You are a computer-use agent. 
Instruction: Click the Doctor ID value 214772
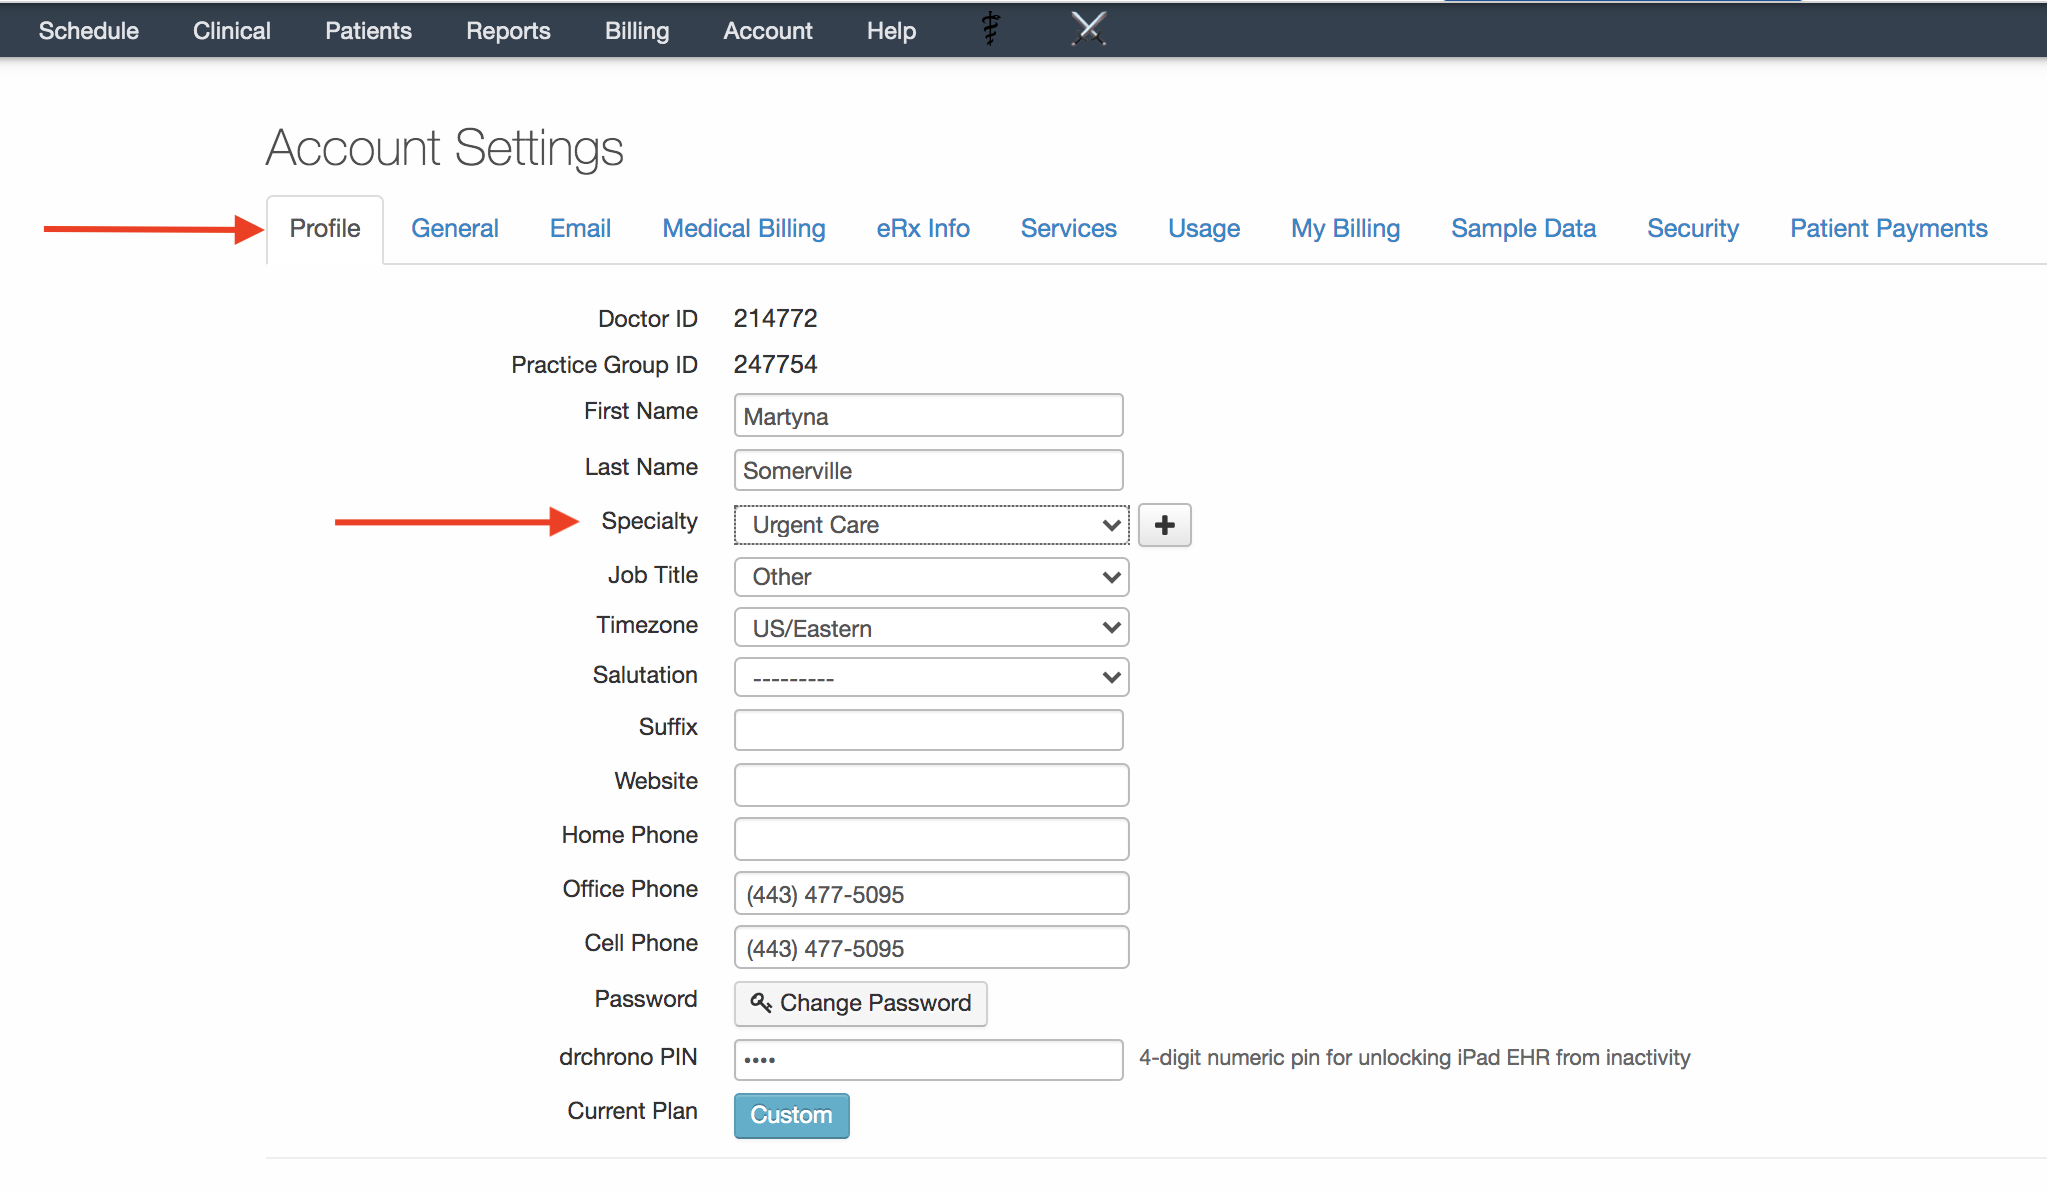pyautogui.click(x=775, y=319)
